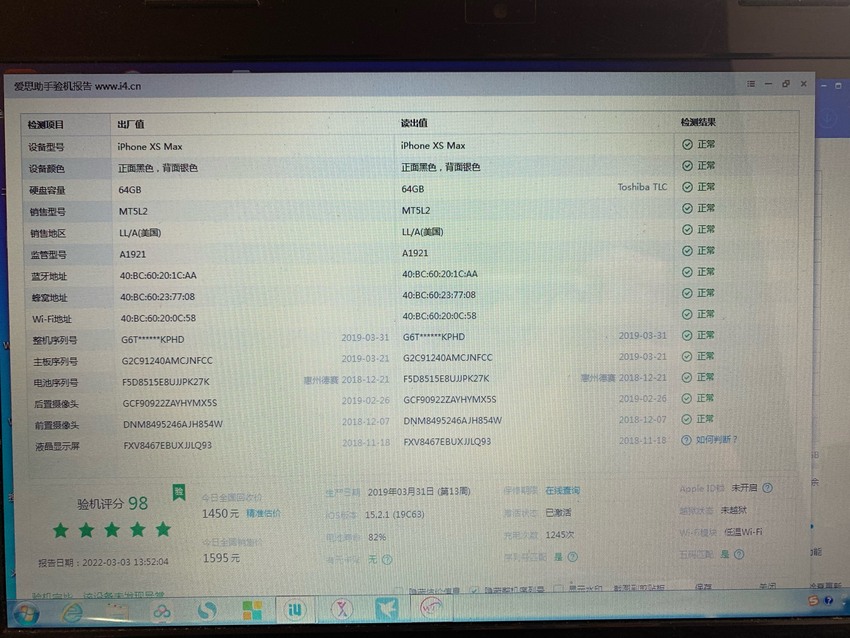Click the help icon next to 五码匹配

coord(739,554)
